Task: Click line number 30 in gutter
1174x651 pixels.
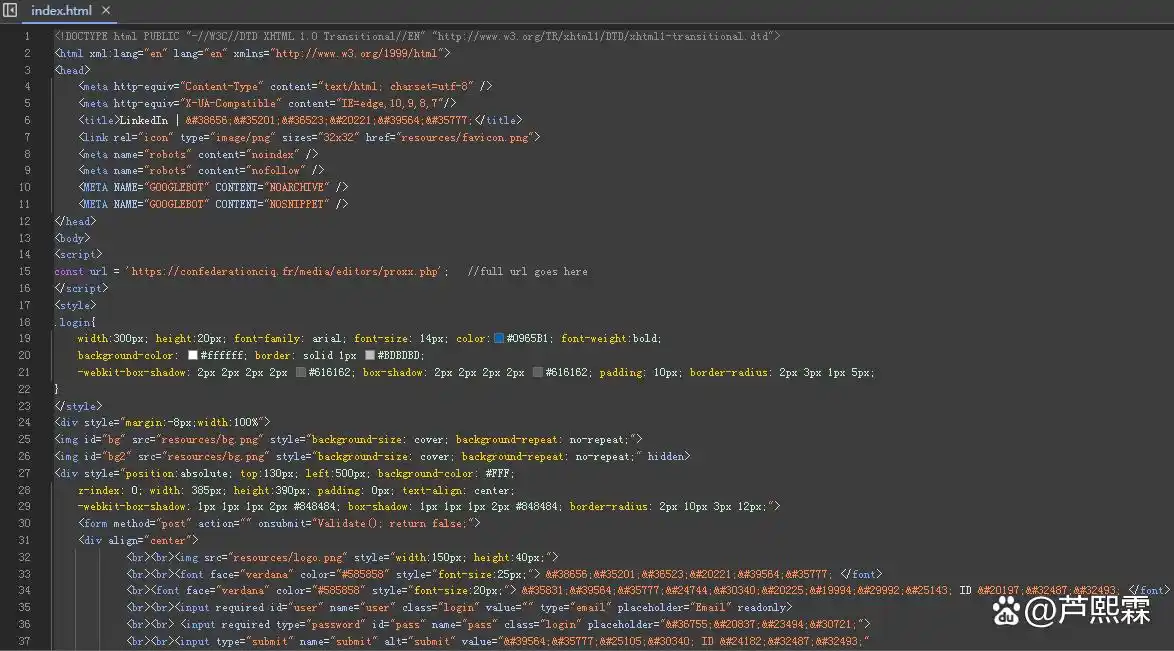Action: 25,524
